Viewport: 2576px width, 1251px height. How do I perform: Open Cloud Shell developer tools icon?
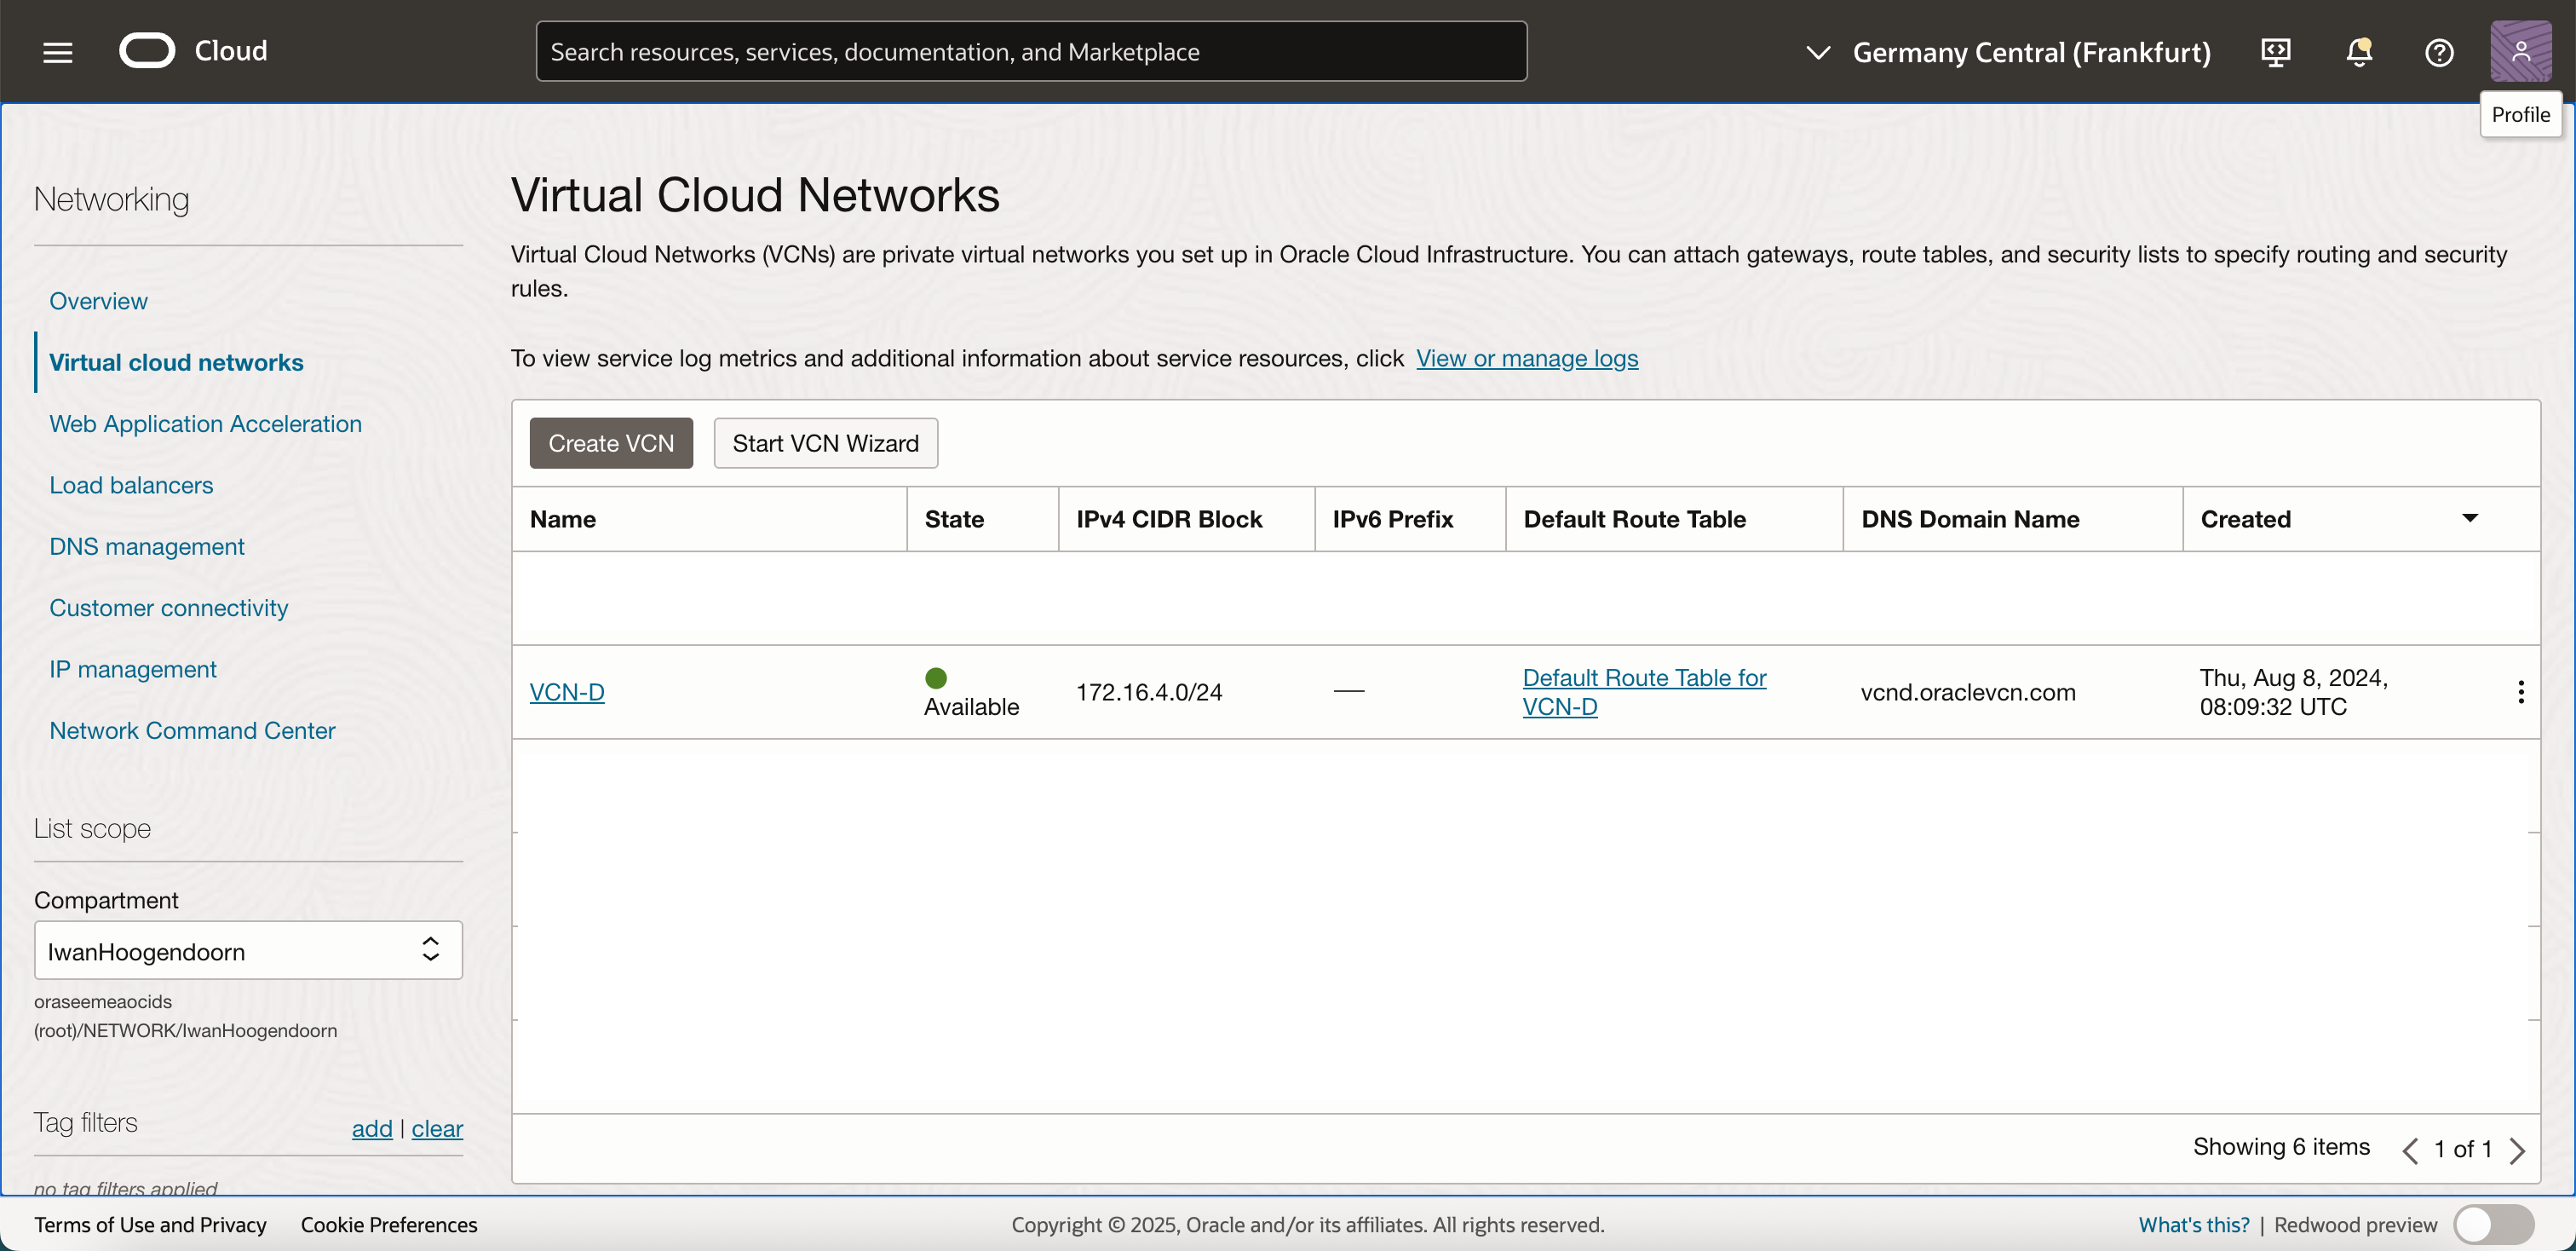tap(2275, 52)
